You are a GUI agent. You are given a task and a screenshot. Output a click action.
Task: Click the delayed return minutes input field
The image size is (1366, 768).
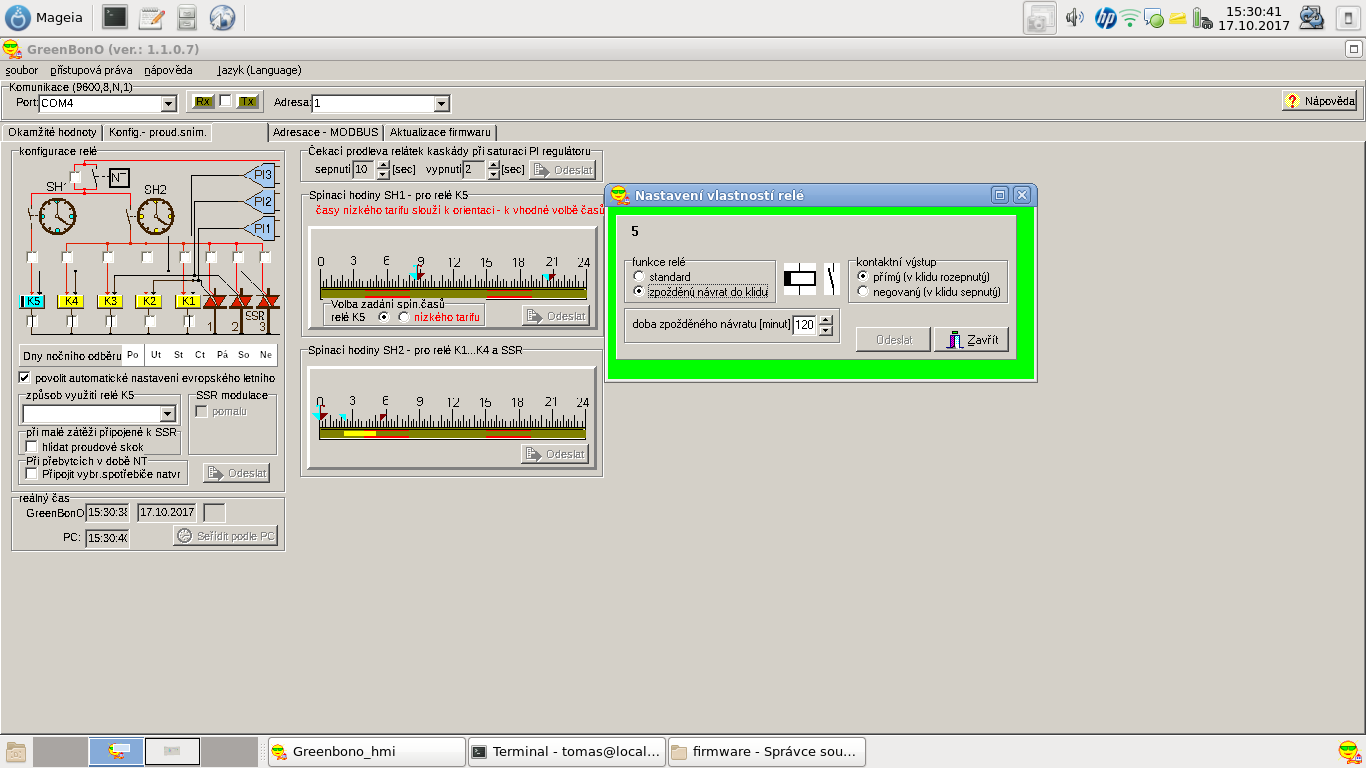point(804,325)
